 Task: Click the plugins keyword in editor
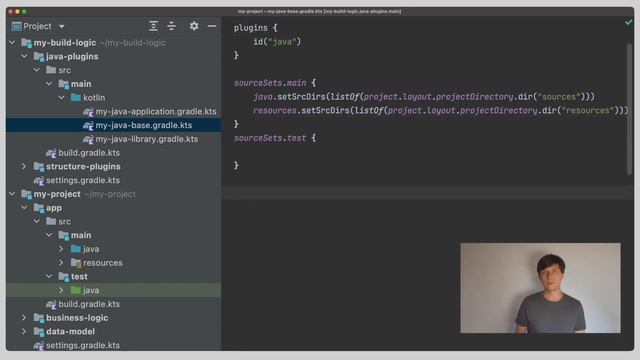(251, 28)
